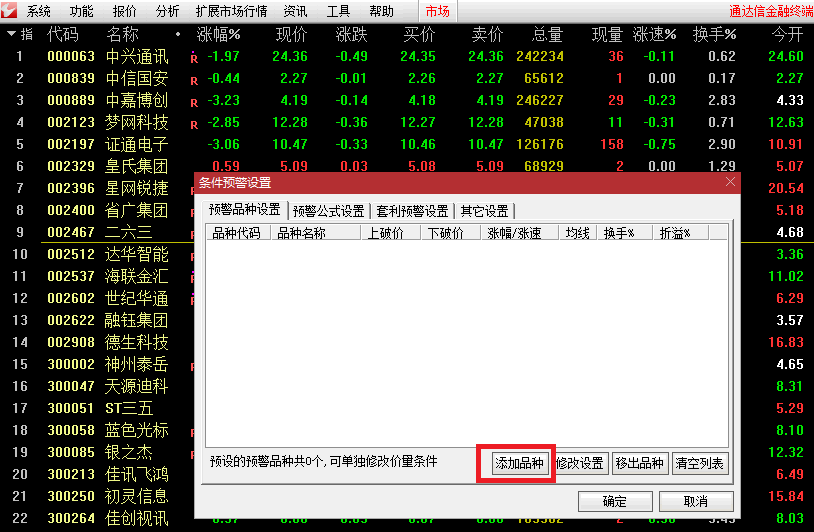Image resolution: width=814 pixels, height=532 pixels.
Task: Select stock row 银之杰
Action: [129, 452]
